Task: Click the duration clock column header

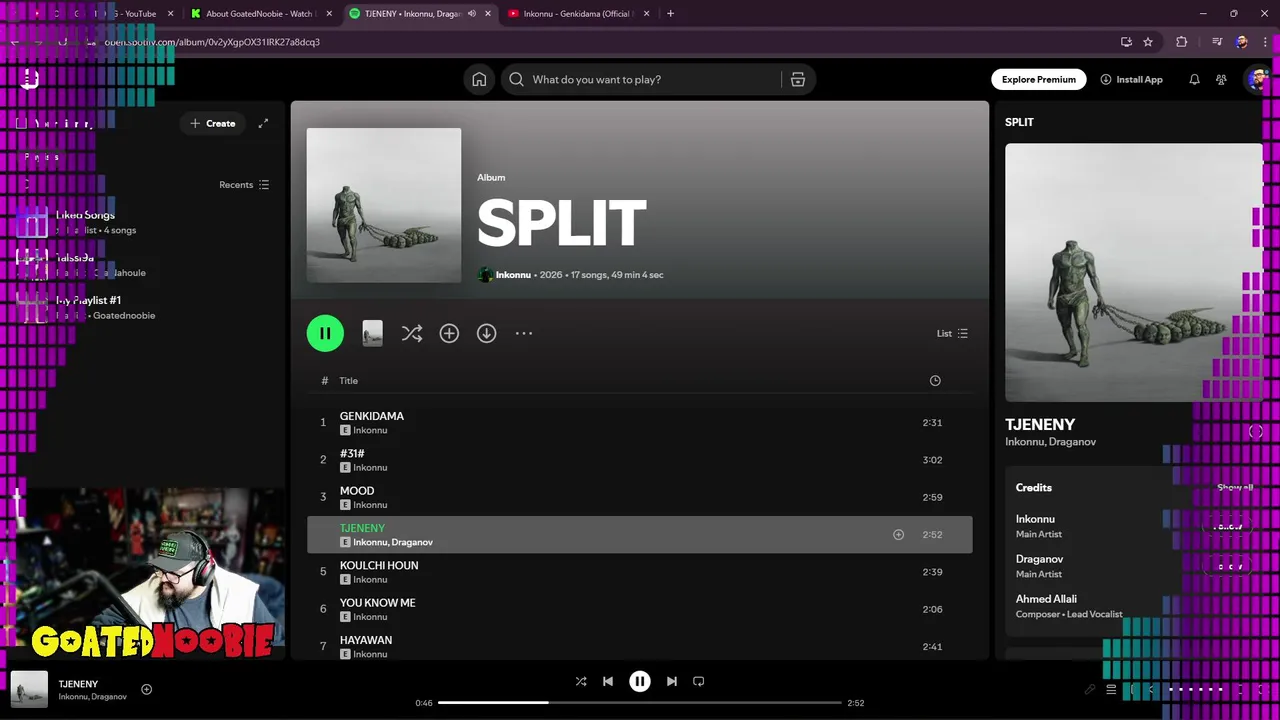Action: 935,380
